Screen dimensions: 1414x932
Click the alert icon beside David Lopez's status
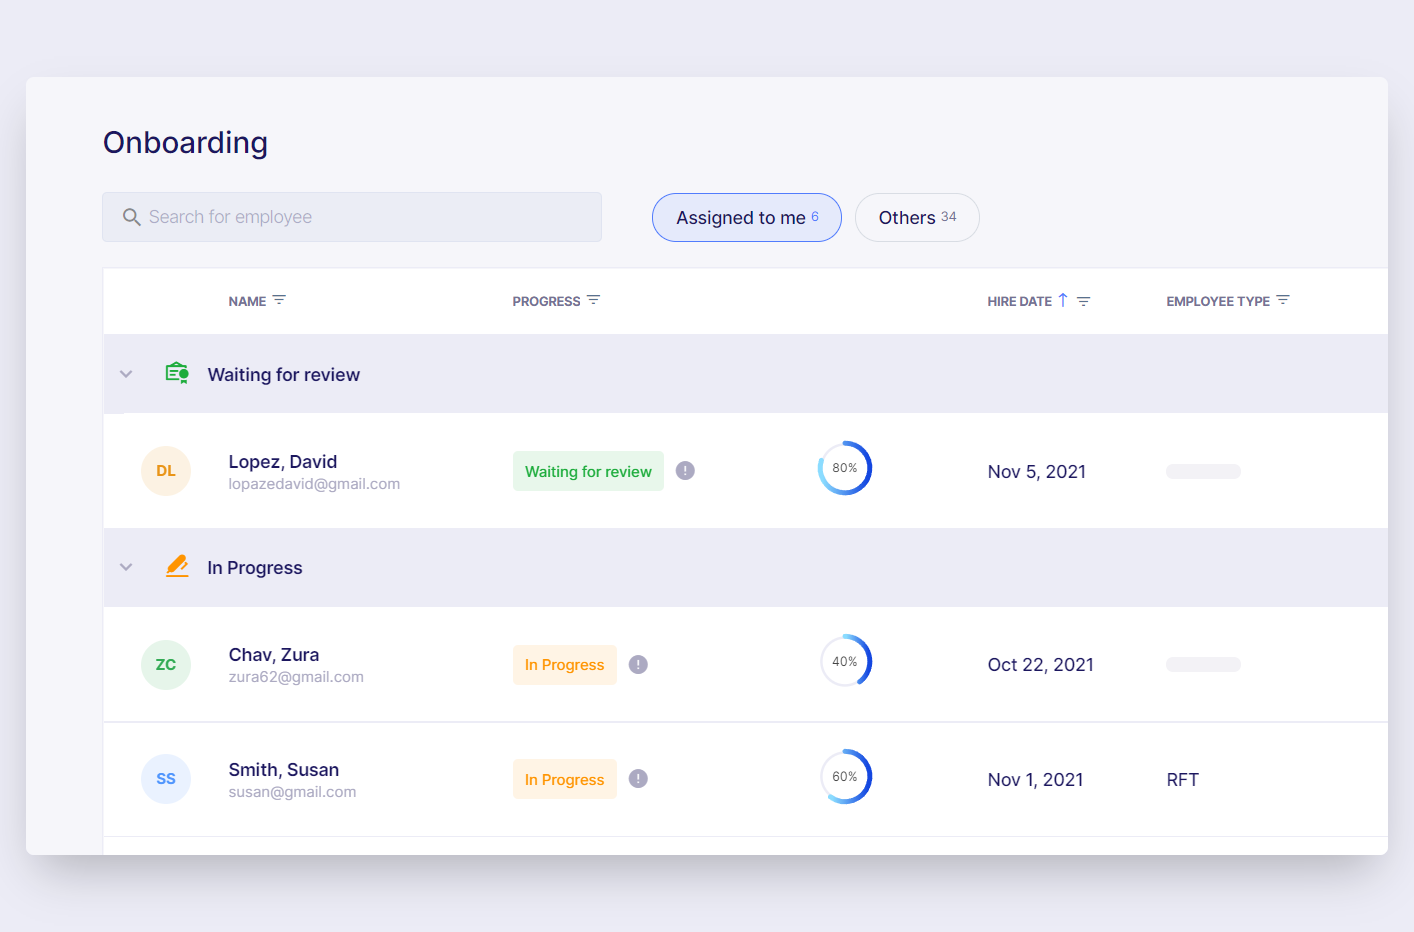click(x=685, y=471)
